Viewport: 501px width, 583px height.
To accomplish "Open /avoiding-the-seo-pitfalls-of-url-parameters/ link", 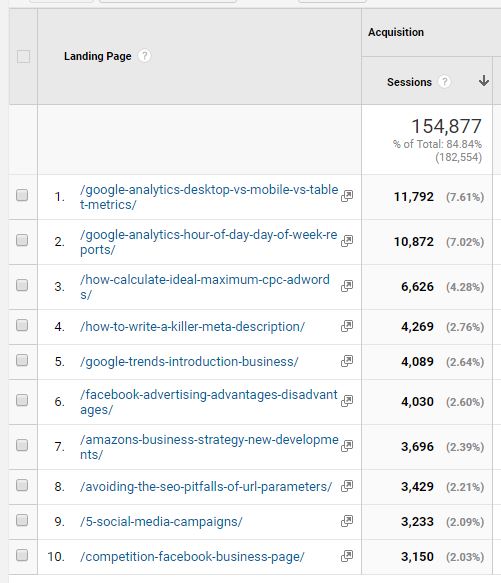I will click(206, 487).
